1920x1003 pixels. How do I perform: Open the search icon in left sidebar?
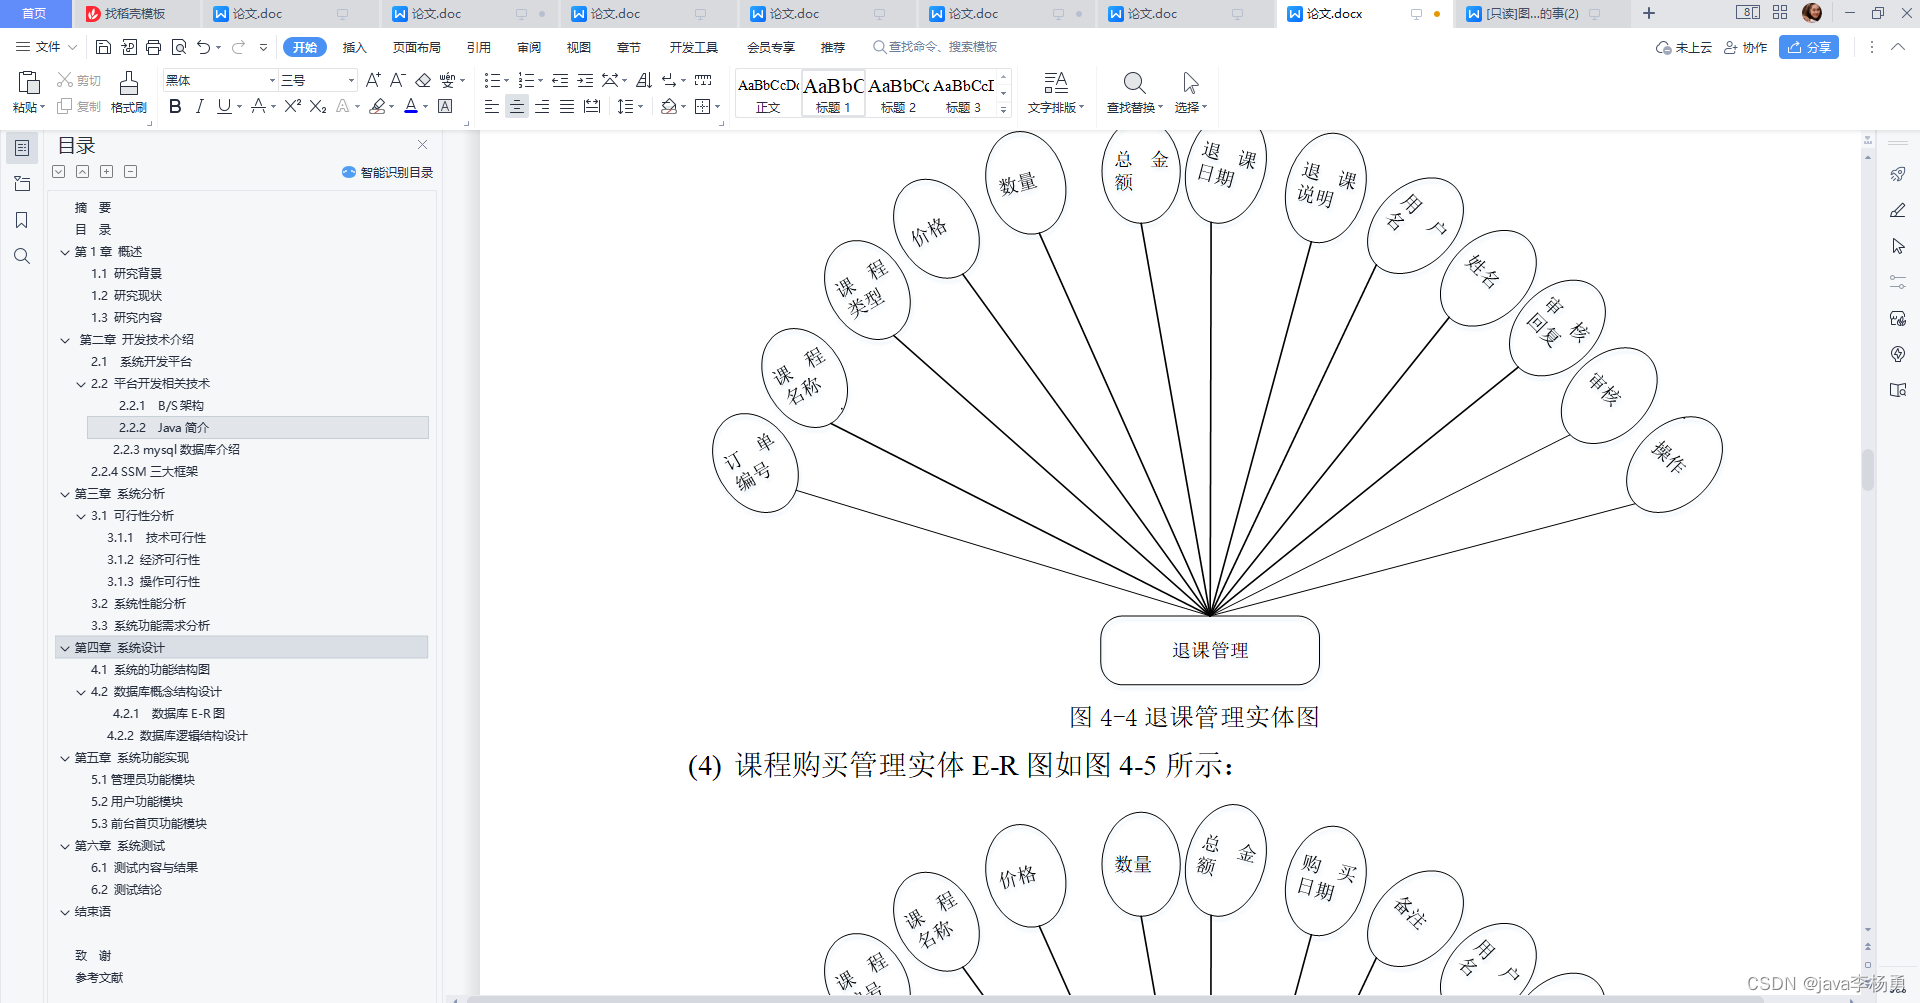tap(22, 256)
